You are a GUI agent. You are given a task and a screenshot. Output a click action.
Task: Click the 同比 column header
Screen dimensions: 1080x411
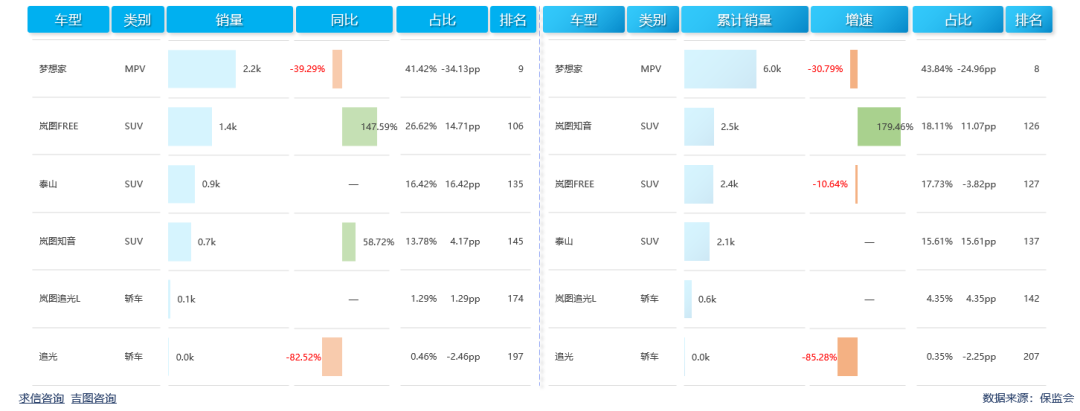[344, 20]
